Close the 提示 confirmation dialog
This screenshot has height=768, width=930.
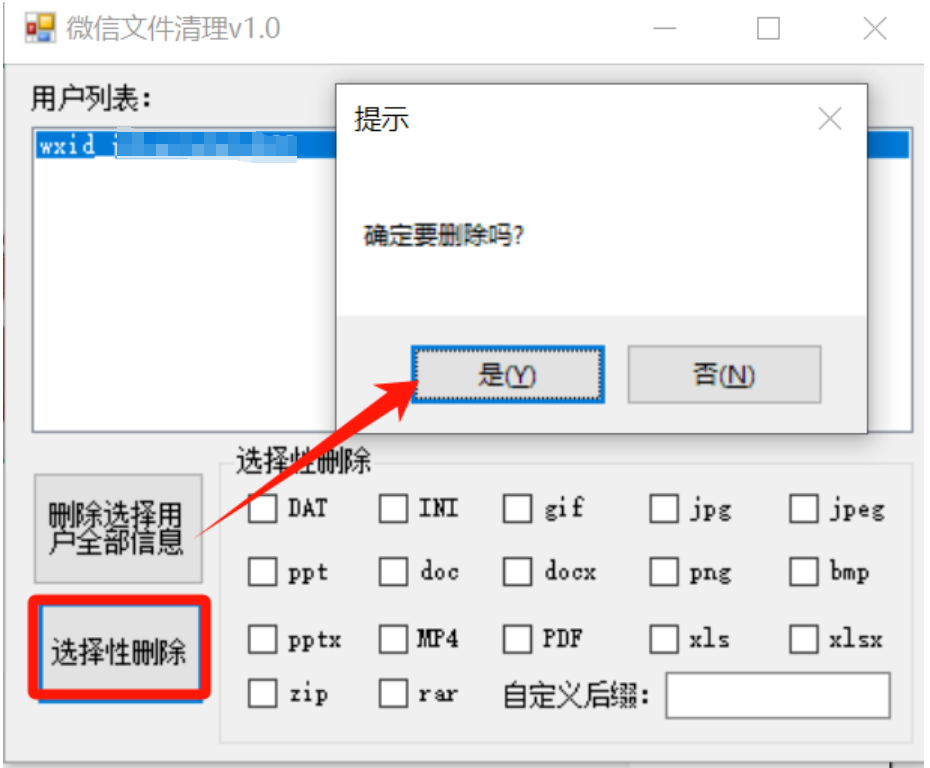[830, 119]
